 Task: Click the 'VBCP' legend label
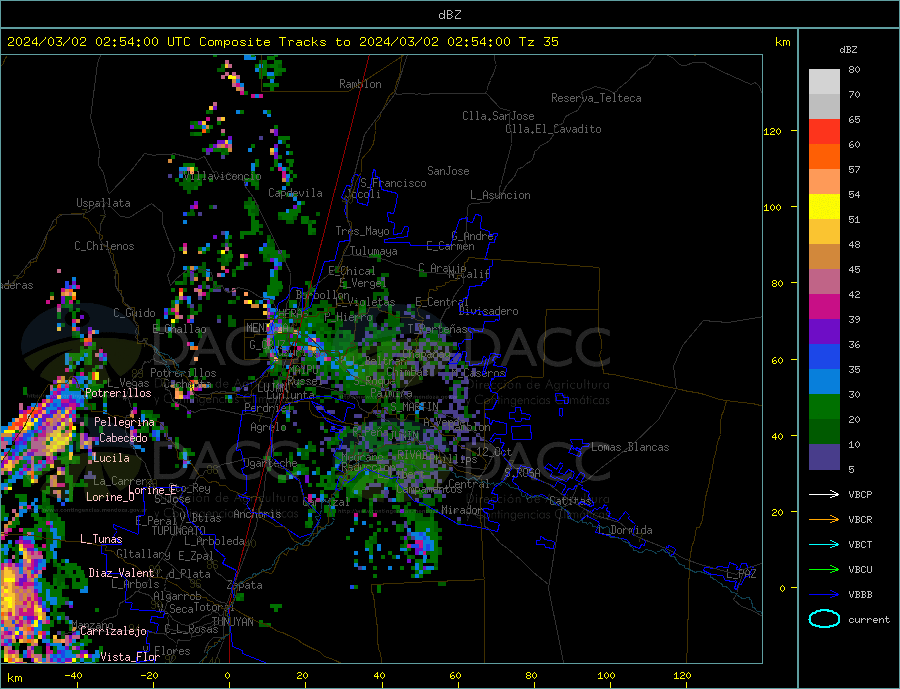coord(860,494)
